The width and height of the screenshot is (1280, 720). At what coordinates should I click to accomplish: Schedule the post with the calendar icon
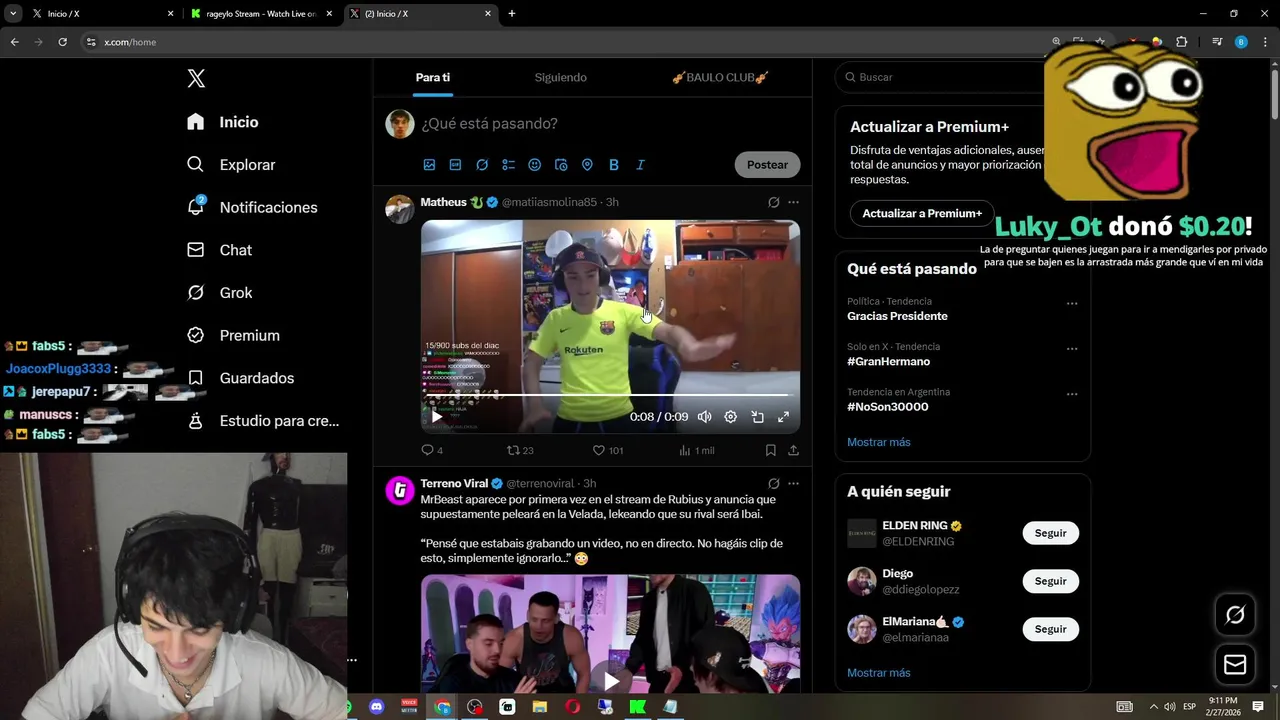click(x=561, y=165)
